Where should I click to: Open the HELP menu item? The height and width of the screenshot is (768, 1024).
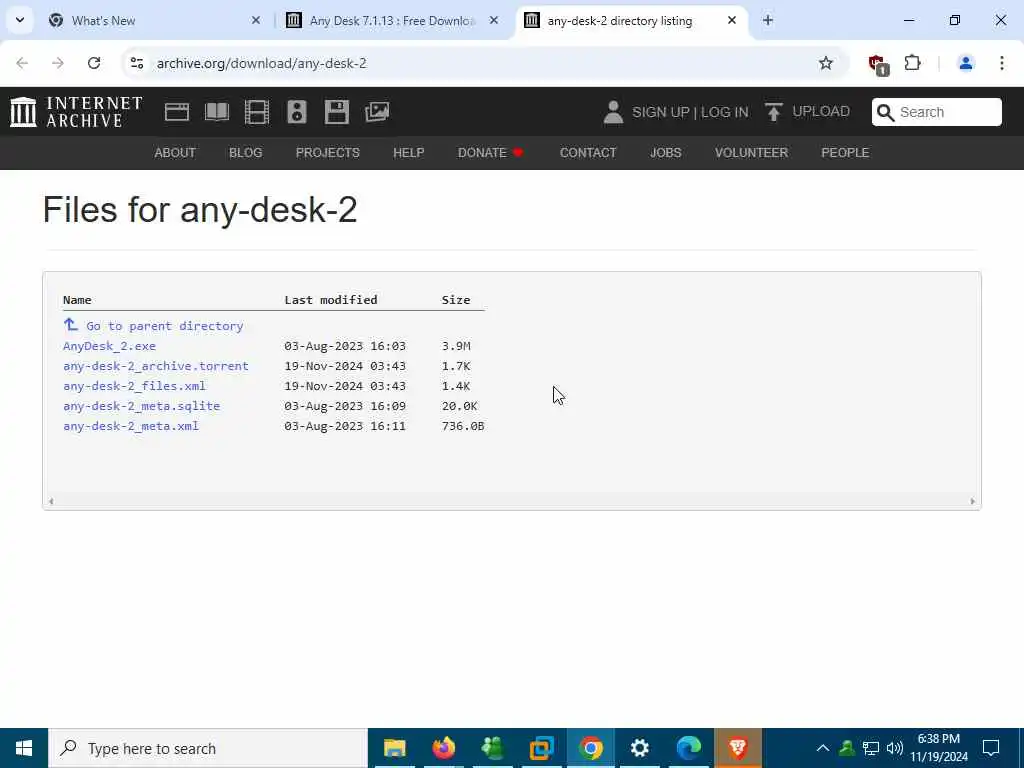(x=409, y=153)
